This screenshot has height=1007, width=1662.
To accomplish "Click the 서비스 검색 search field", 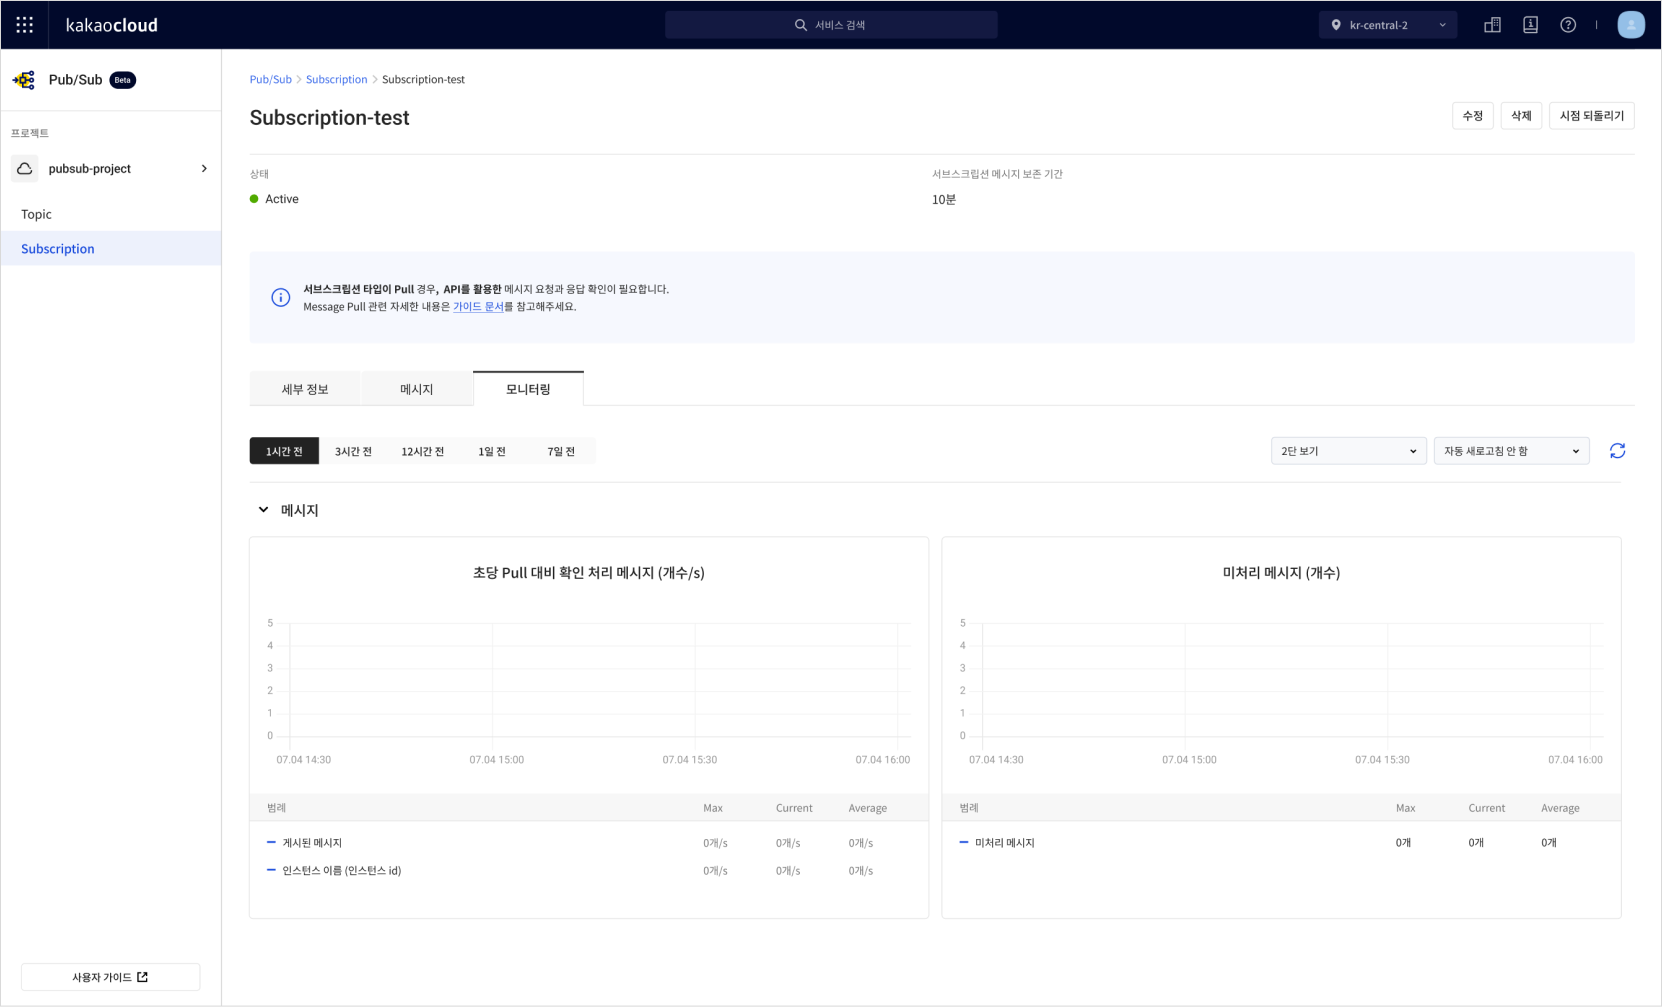I will (831, 25).
